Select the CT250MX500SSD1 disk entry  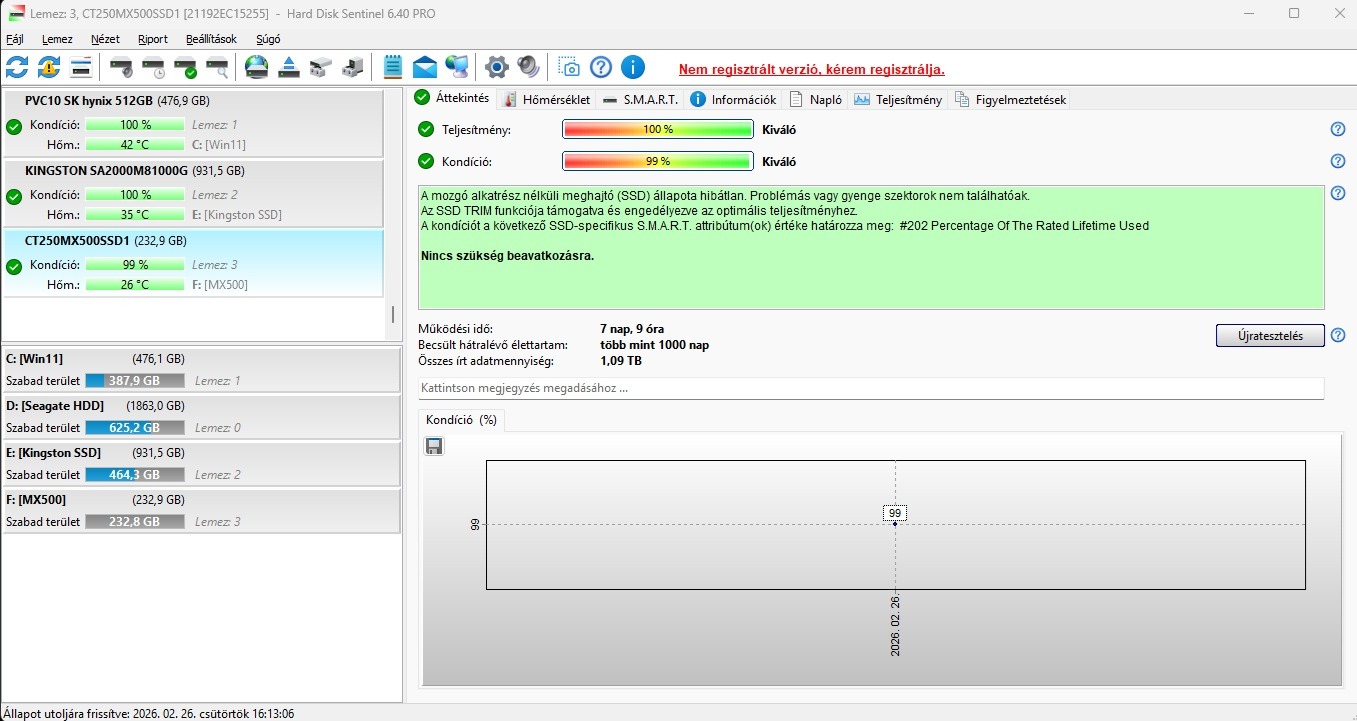(193, 263)
